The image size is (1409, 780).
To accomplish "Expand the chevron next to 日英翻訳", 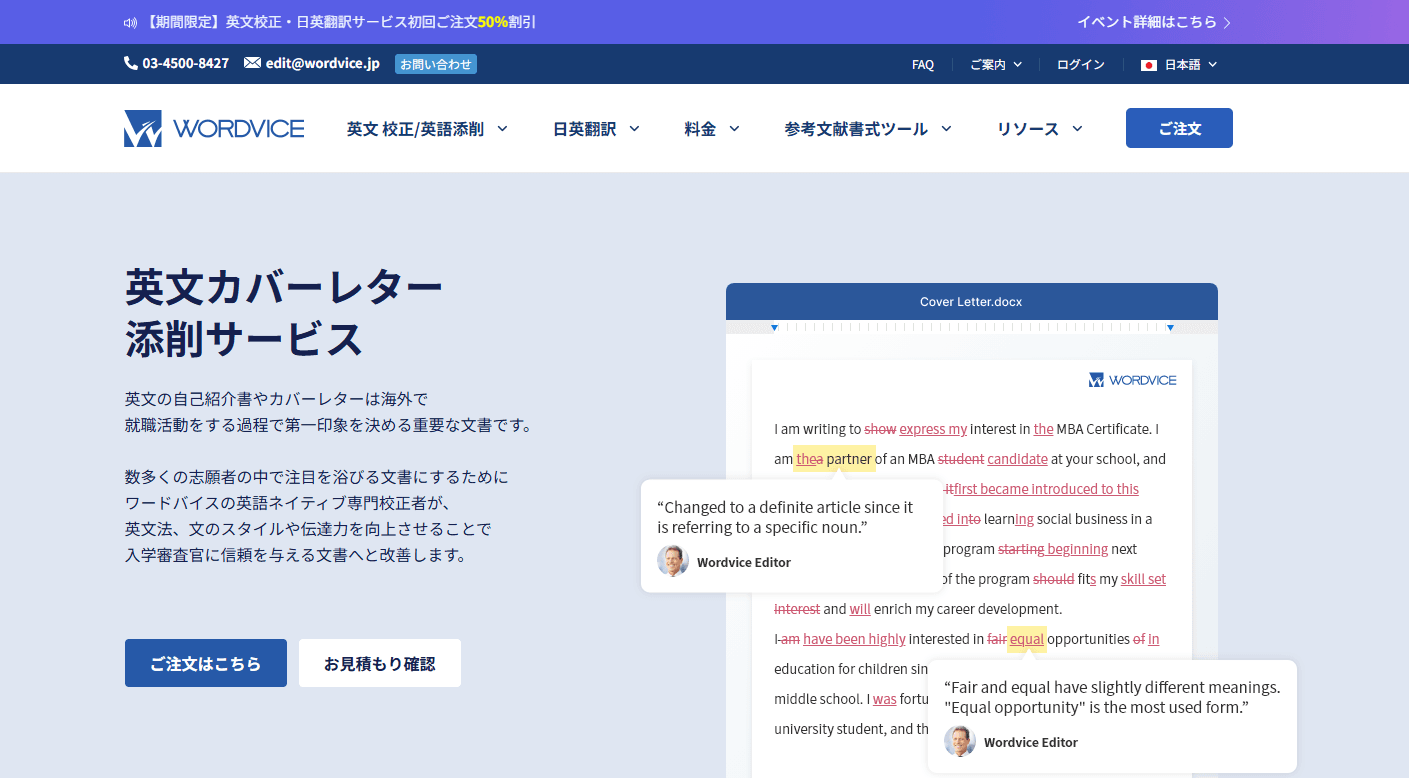I will point(634,128).
